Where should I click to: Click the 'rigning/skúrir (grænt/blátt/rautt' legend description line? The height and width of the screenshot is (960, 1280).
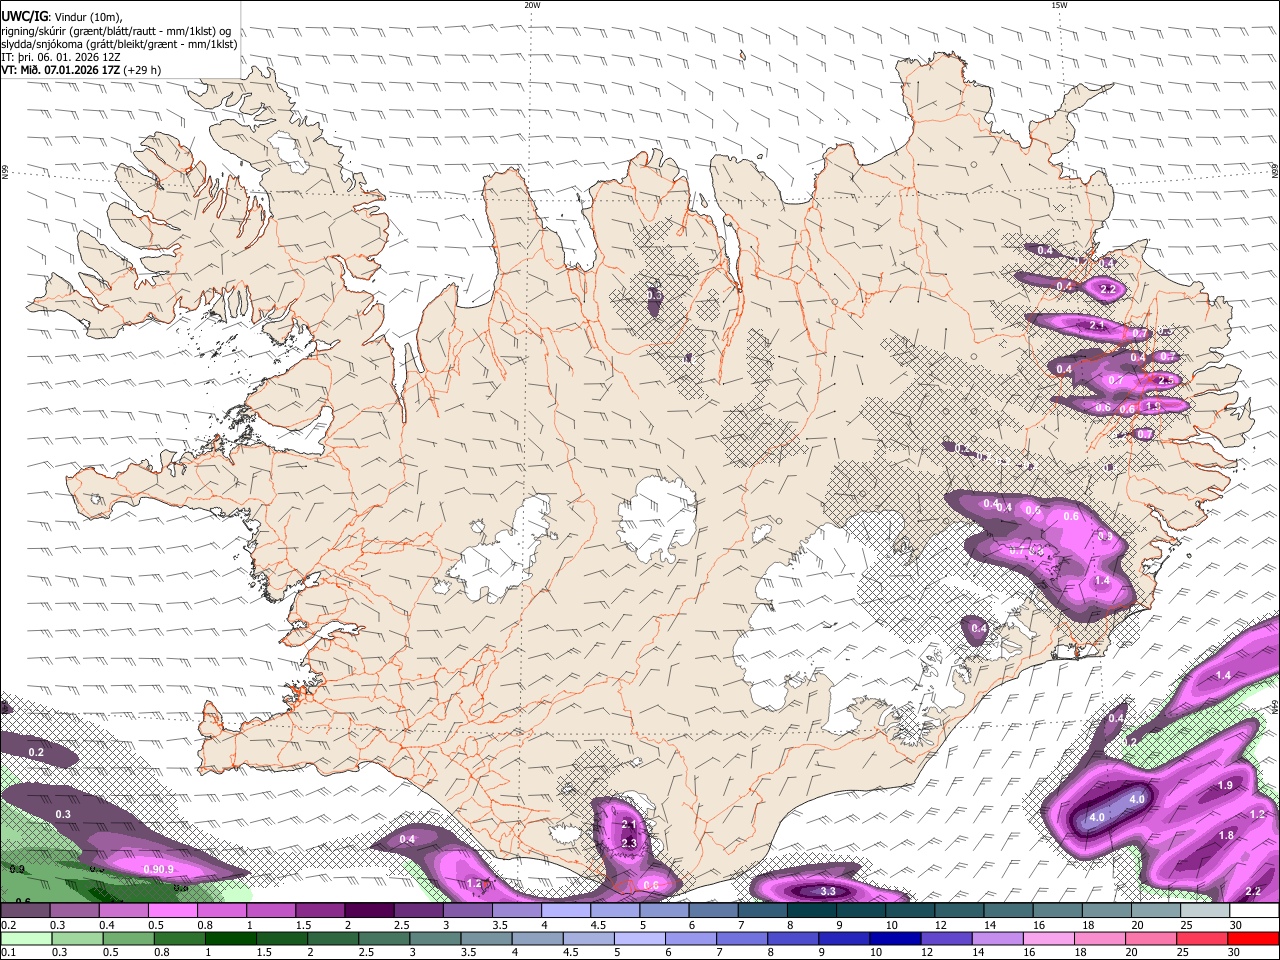tap(116, 31)
